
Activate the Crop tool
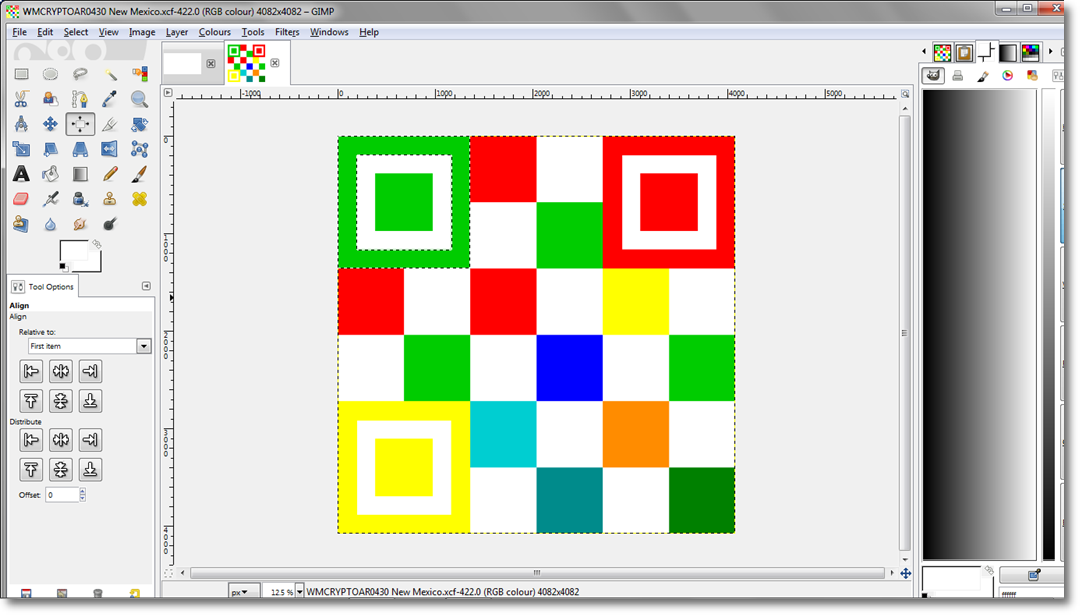[110, 124]
